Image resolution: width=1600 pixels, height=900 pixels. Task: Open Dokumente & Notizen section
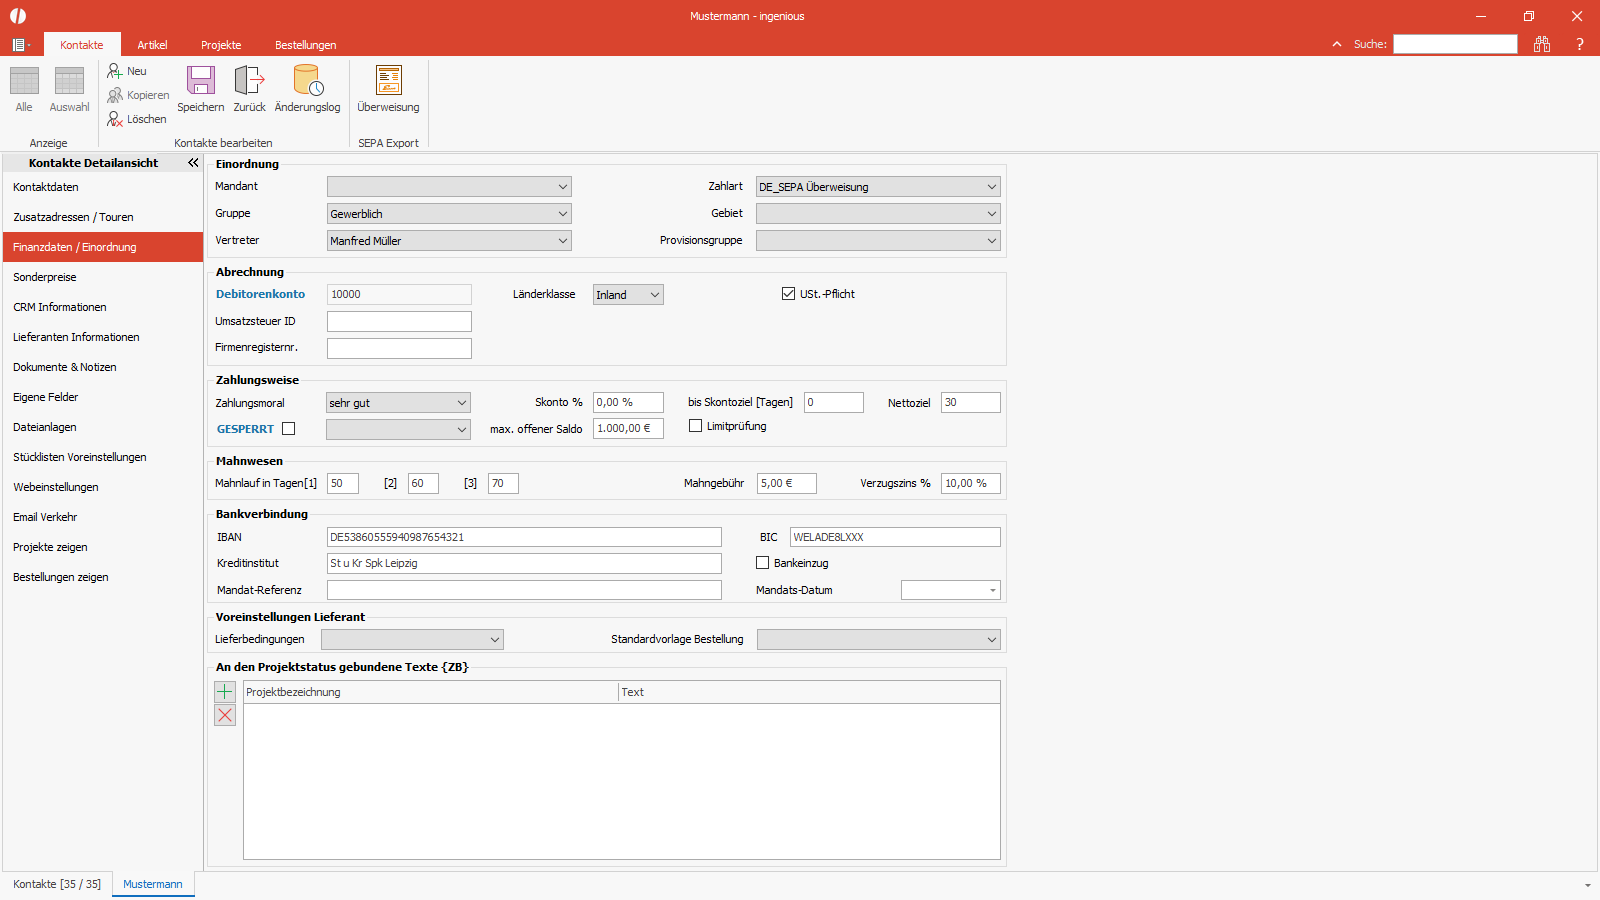103,367
